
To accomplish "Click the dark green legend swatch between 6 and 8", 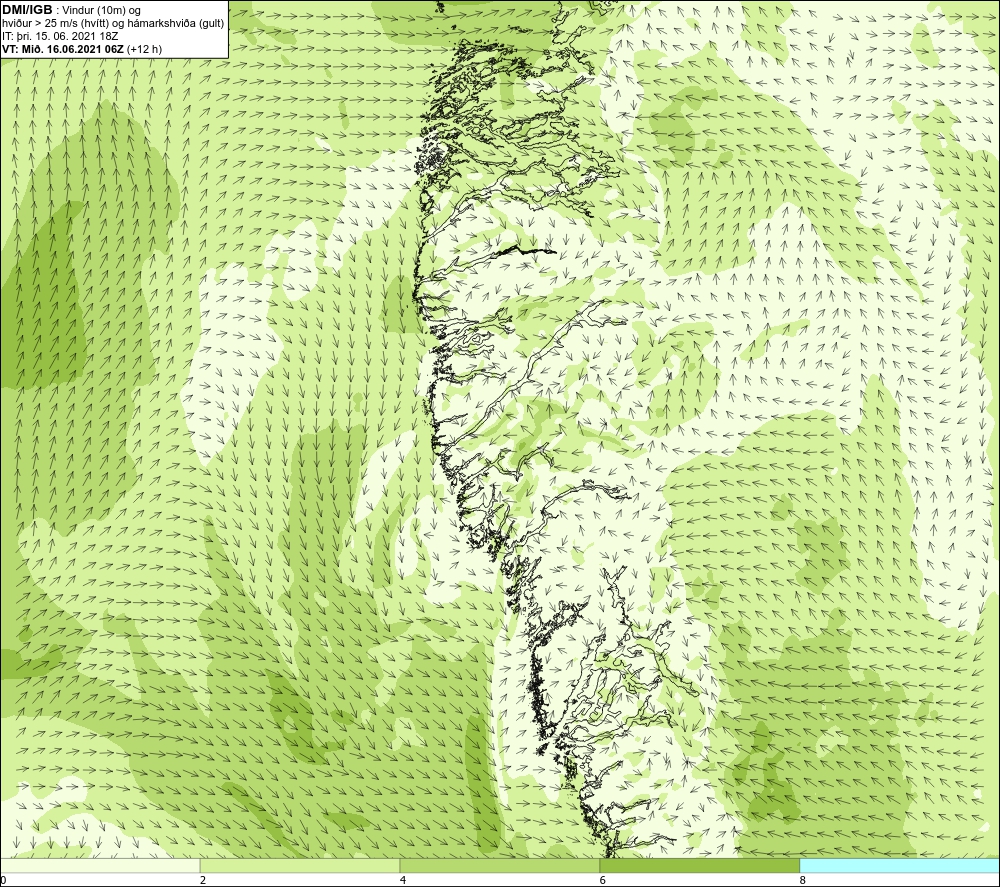I will 700,865.
